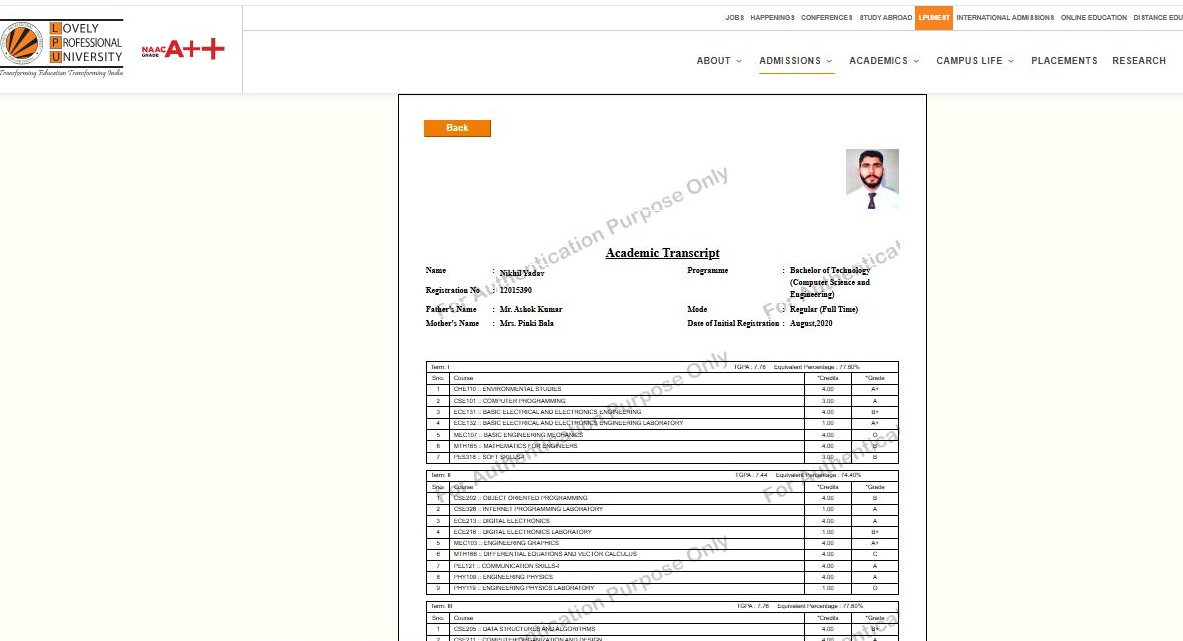Go to the PLACEMENTS page

(x=1064, y=61)
